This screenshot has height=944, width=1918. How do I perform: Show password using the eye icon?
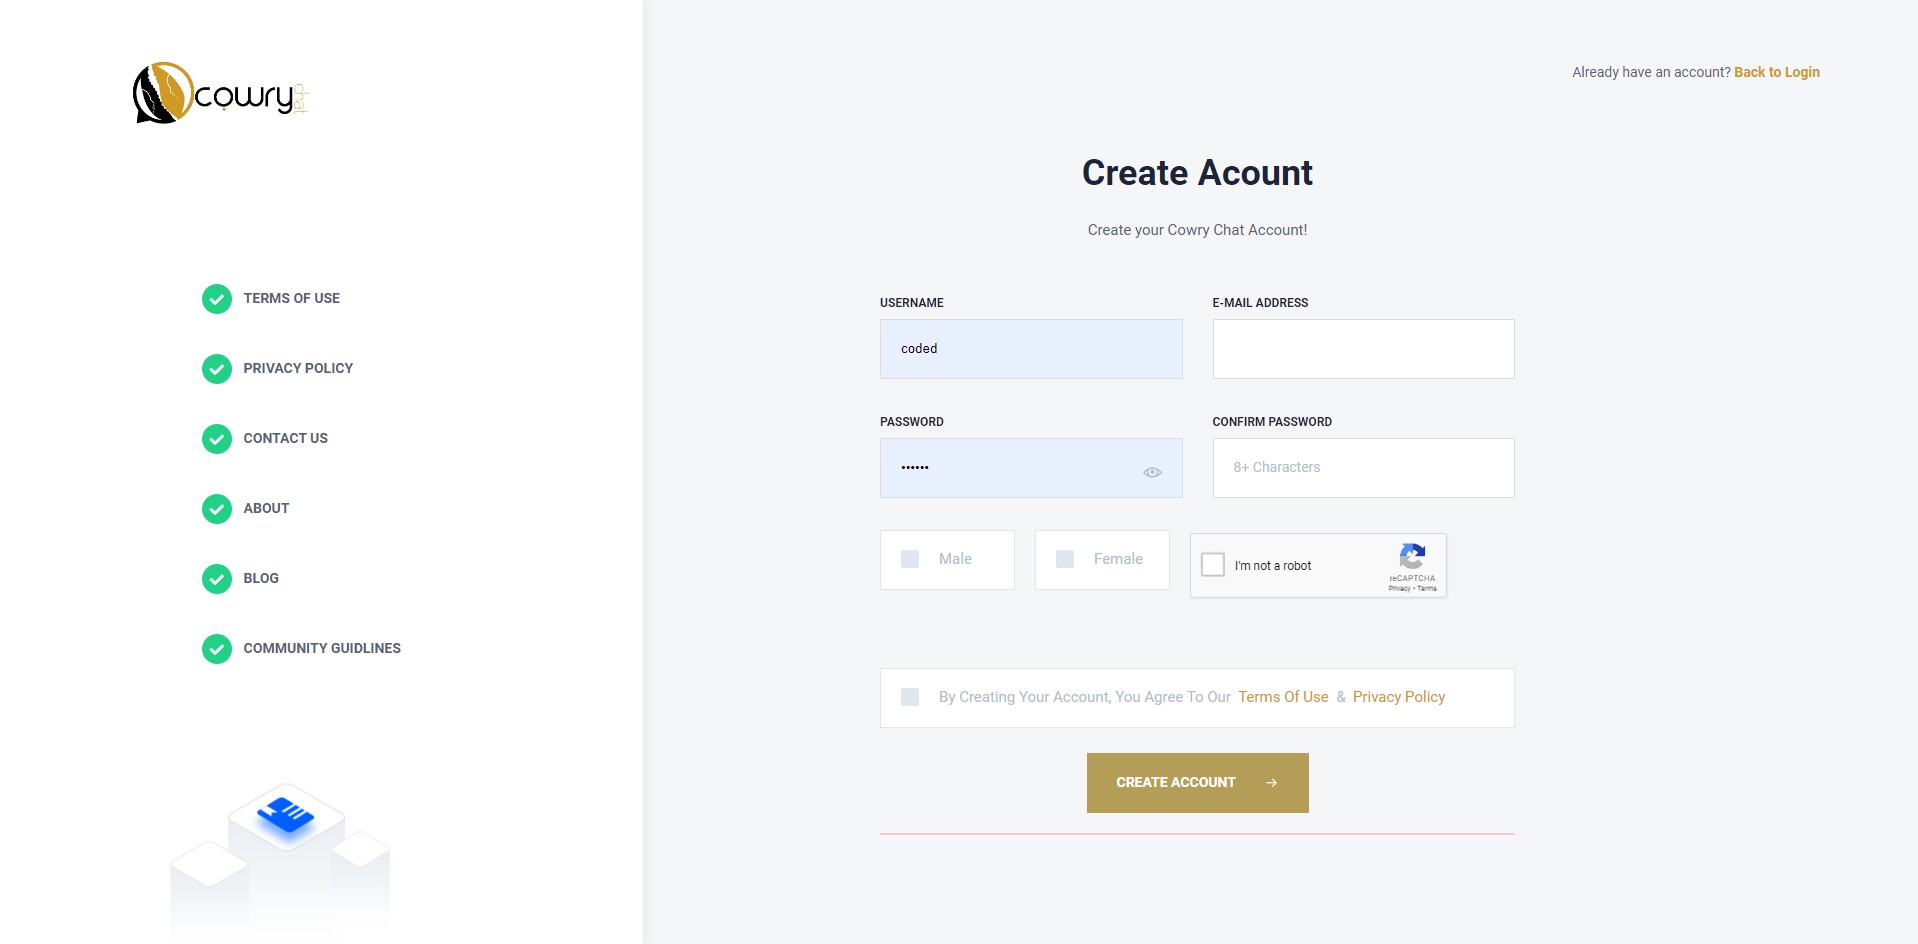tap(1152, 472)
